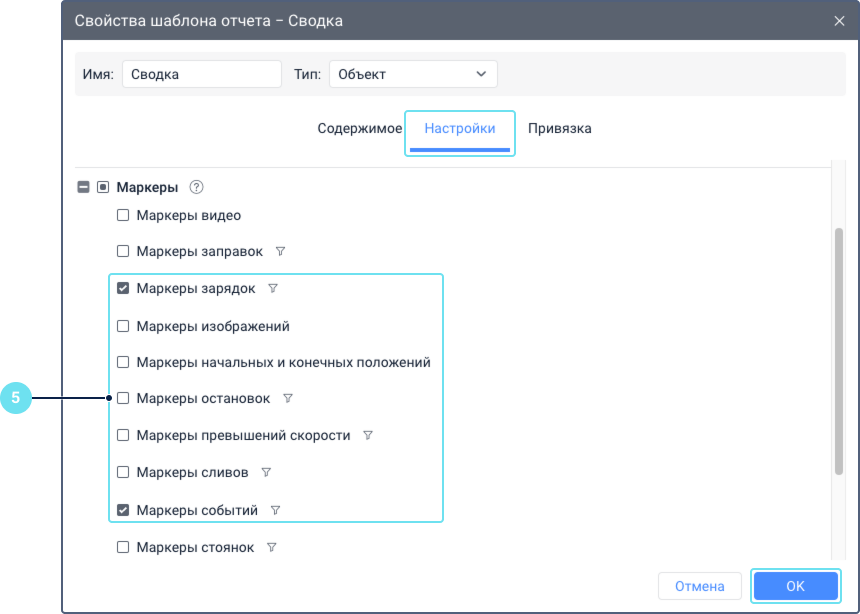Collapse the Маркеры section

tap(84, 187)
